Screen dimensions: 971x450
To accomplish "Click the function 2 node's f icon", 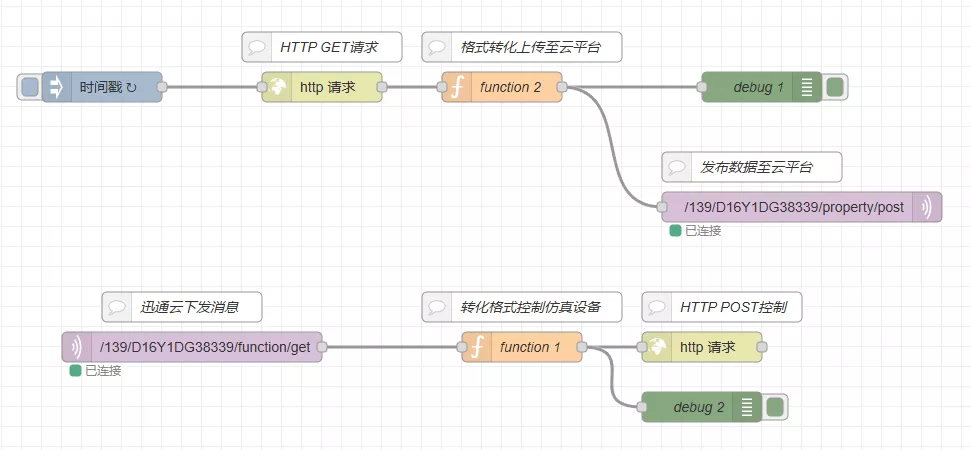I will tap(457, 87).
